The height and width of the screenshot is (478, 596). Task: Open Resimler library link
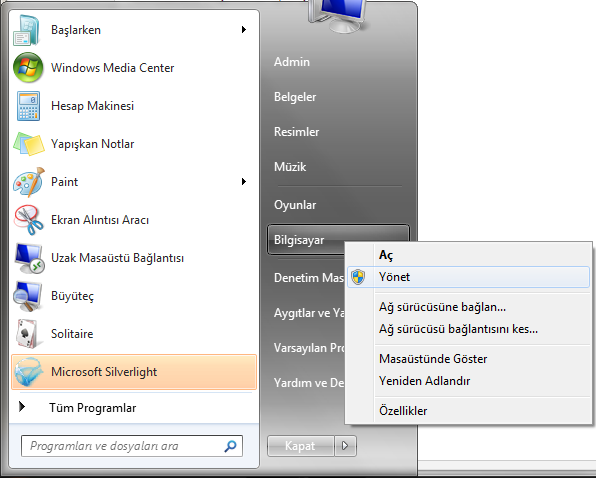[296, 132]
